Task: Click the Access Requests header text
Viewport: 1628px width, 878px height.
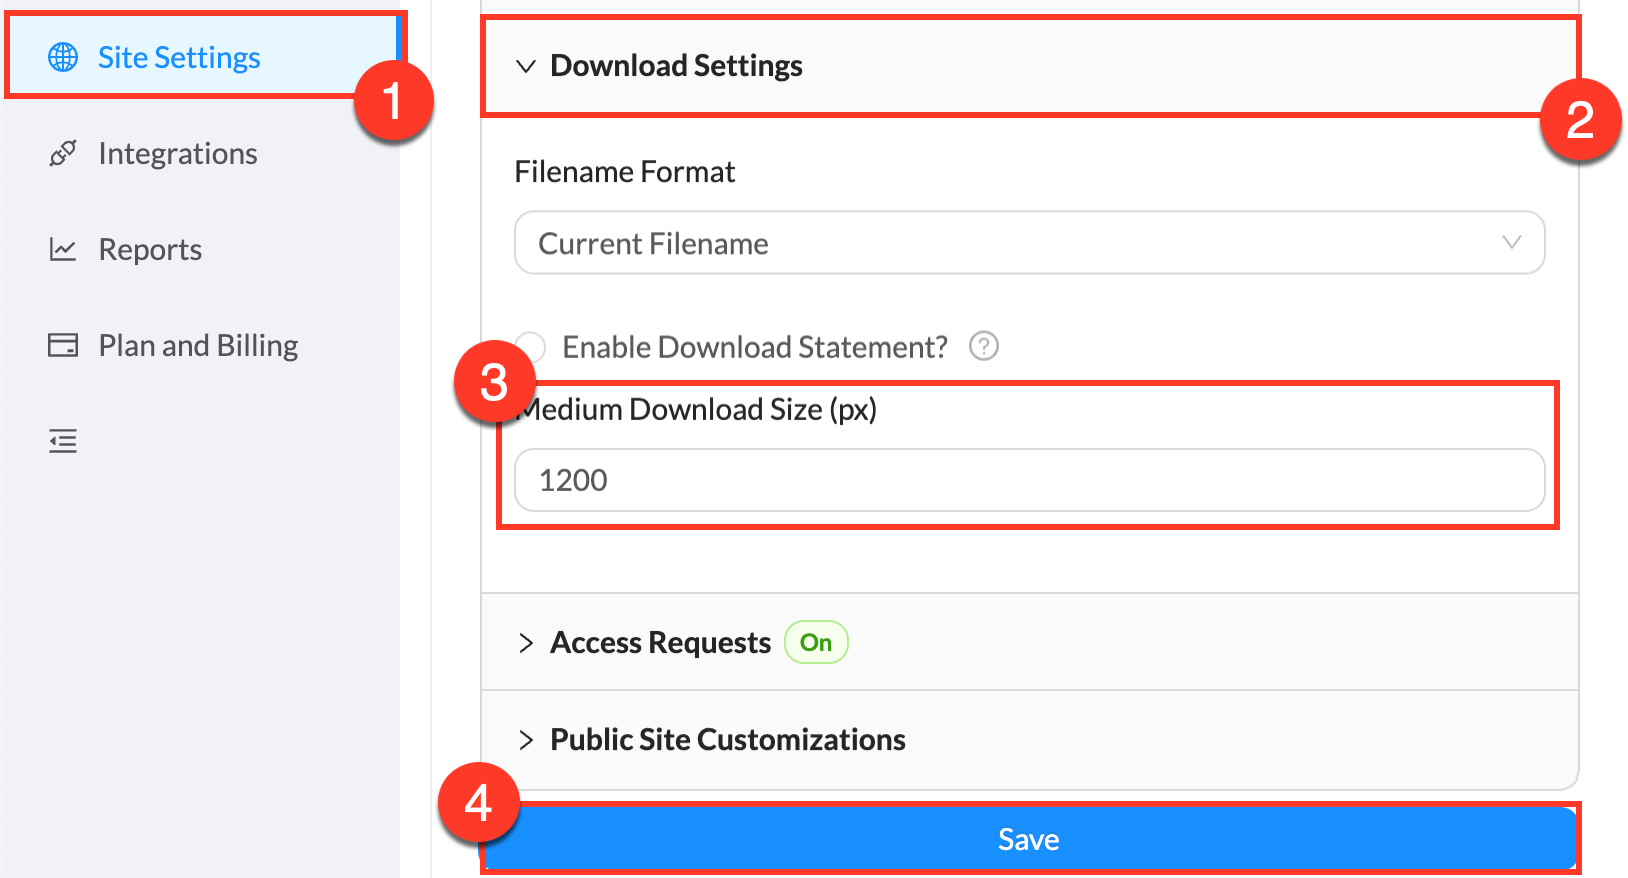Action: (659, 642)
